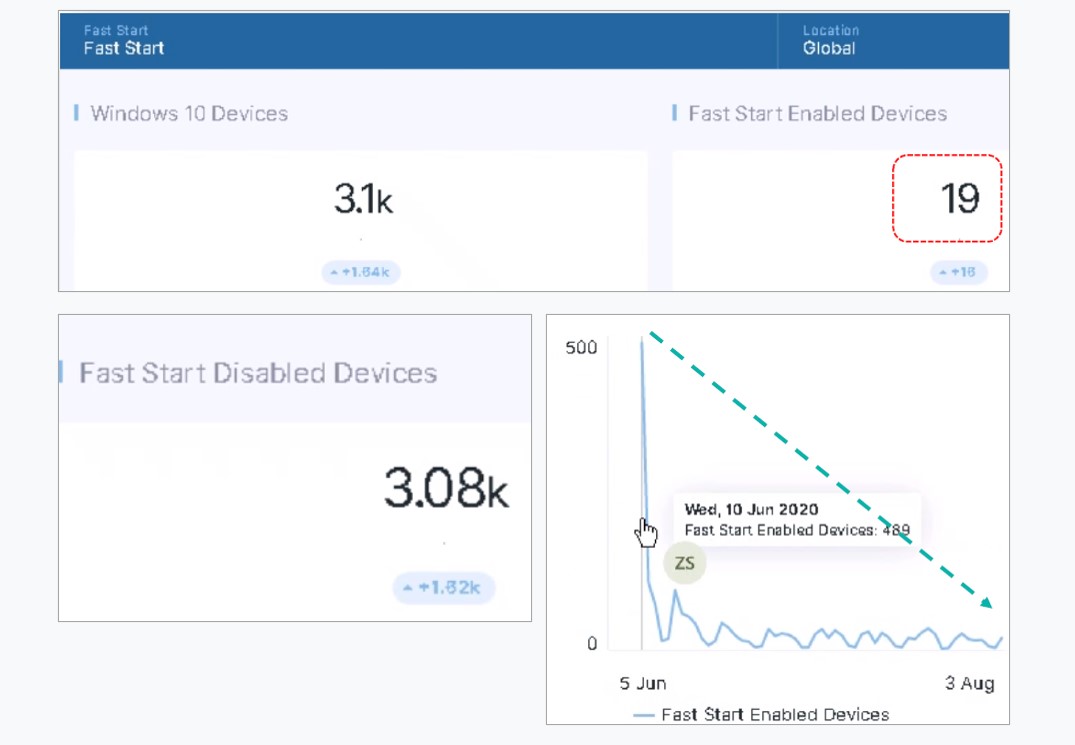Click the 10 Jun 2020 tooltip

coord(797,520)
